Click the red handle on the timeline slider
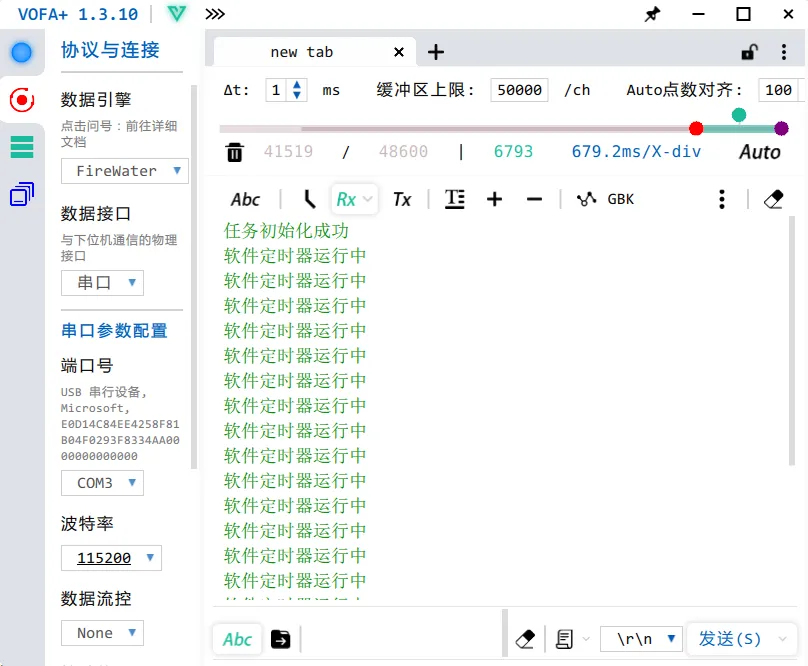The image size is (808, 666). (697, 128)
